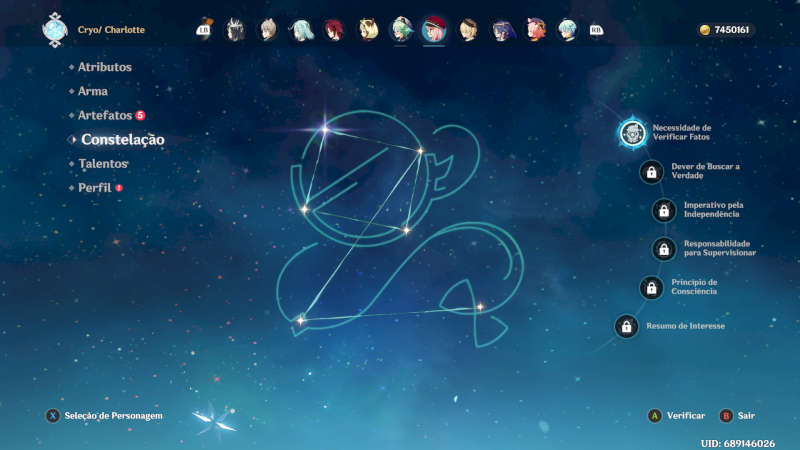Click the top-left bright constellation star

click(325, 129)
